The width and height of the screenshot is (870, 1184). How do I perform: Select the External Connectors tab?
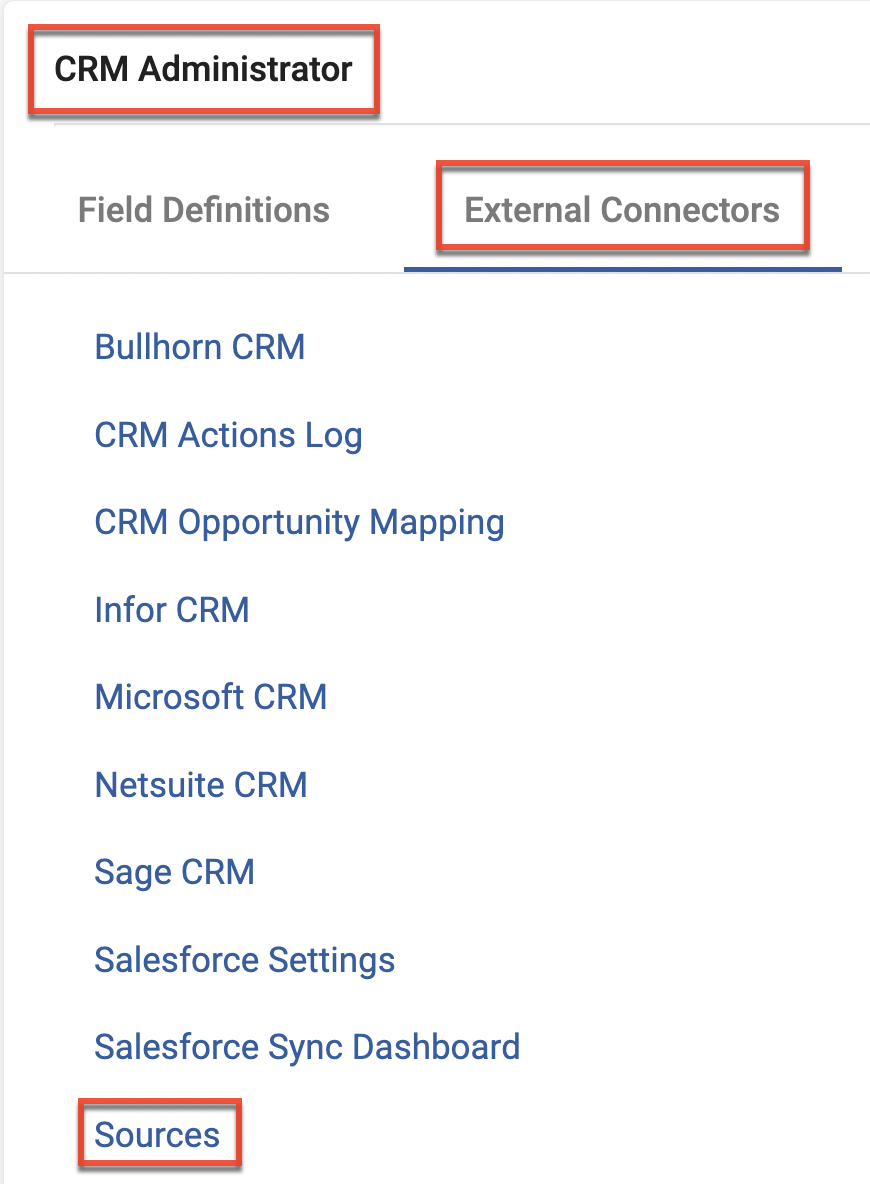click(x=622, y=210)
